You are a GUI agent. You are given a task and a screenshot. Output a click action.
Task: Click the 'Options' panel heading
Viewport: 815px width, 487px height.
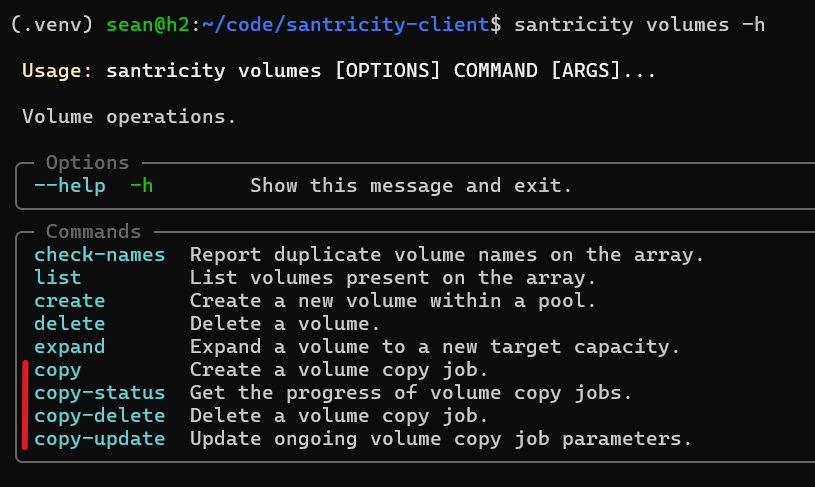[x=87, y=163]
